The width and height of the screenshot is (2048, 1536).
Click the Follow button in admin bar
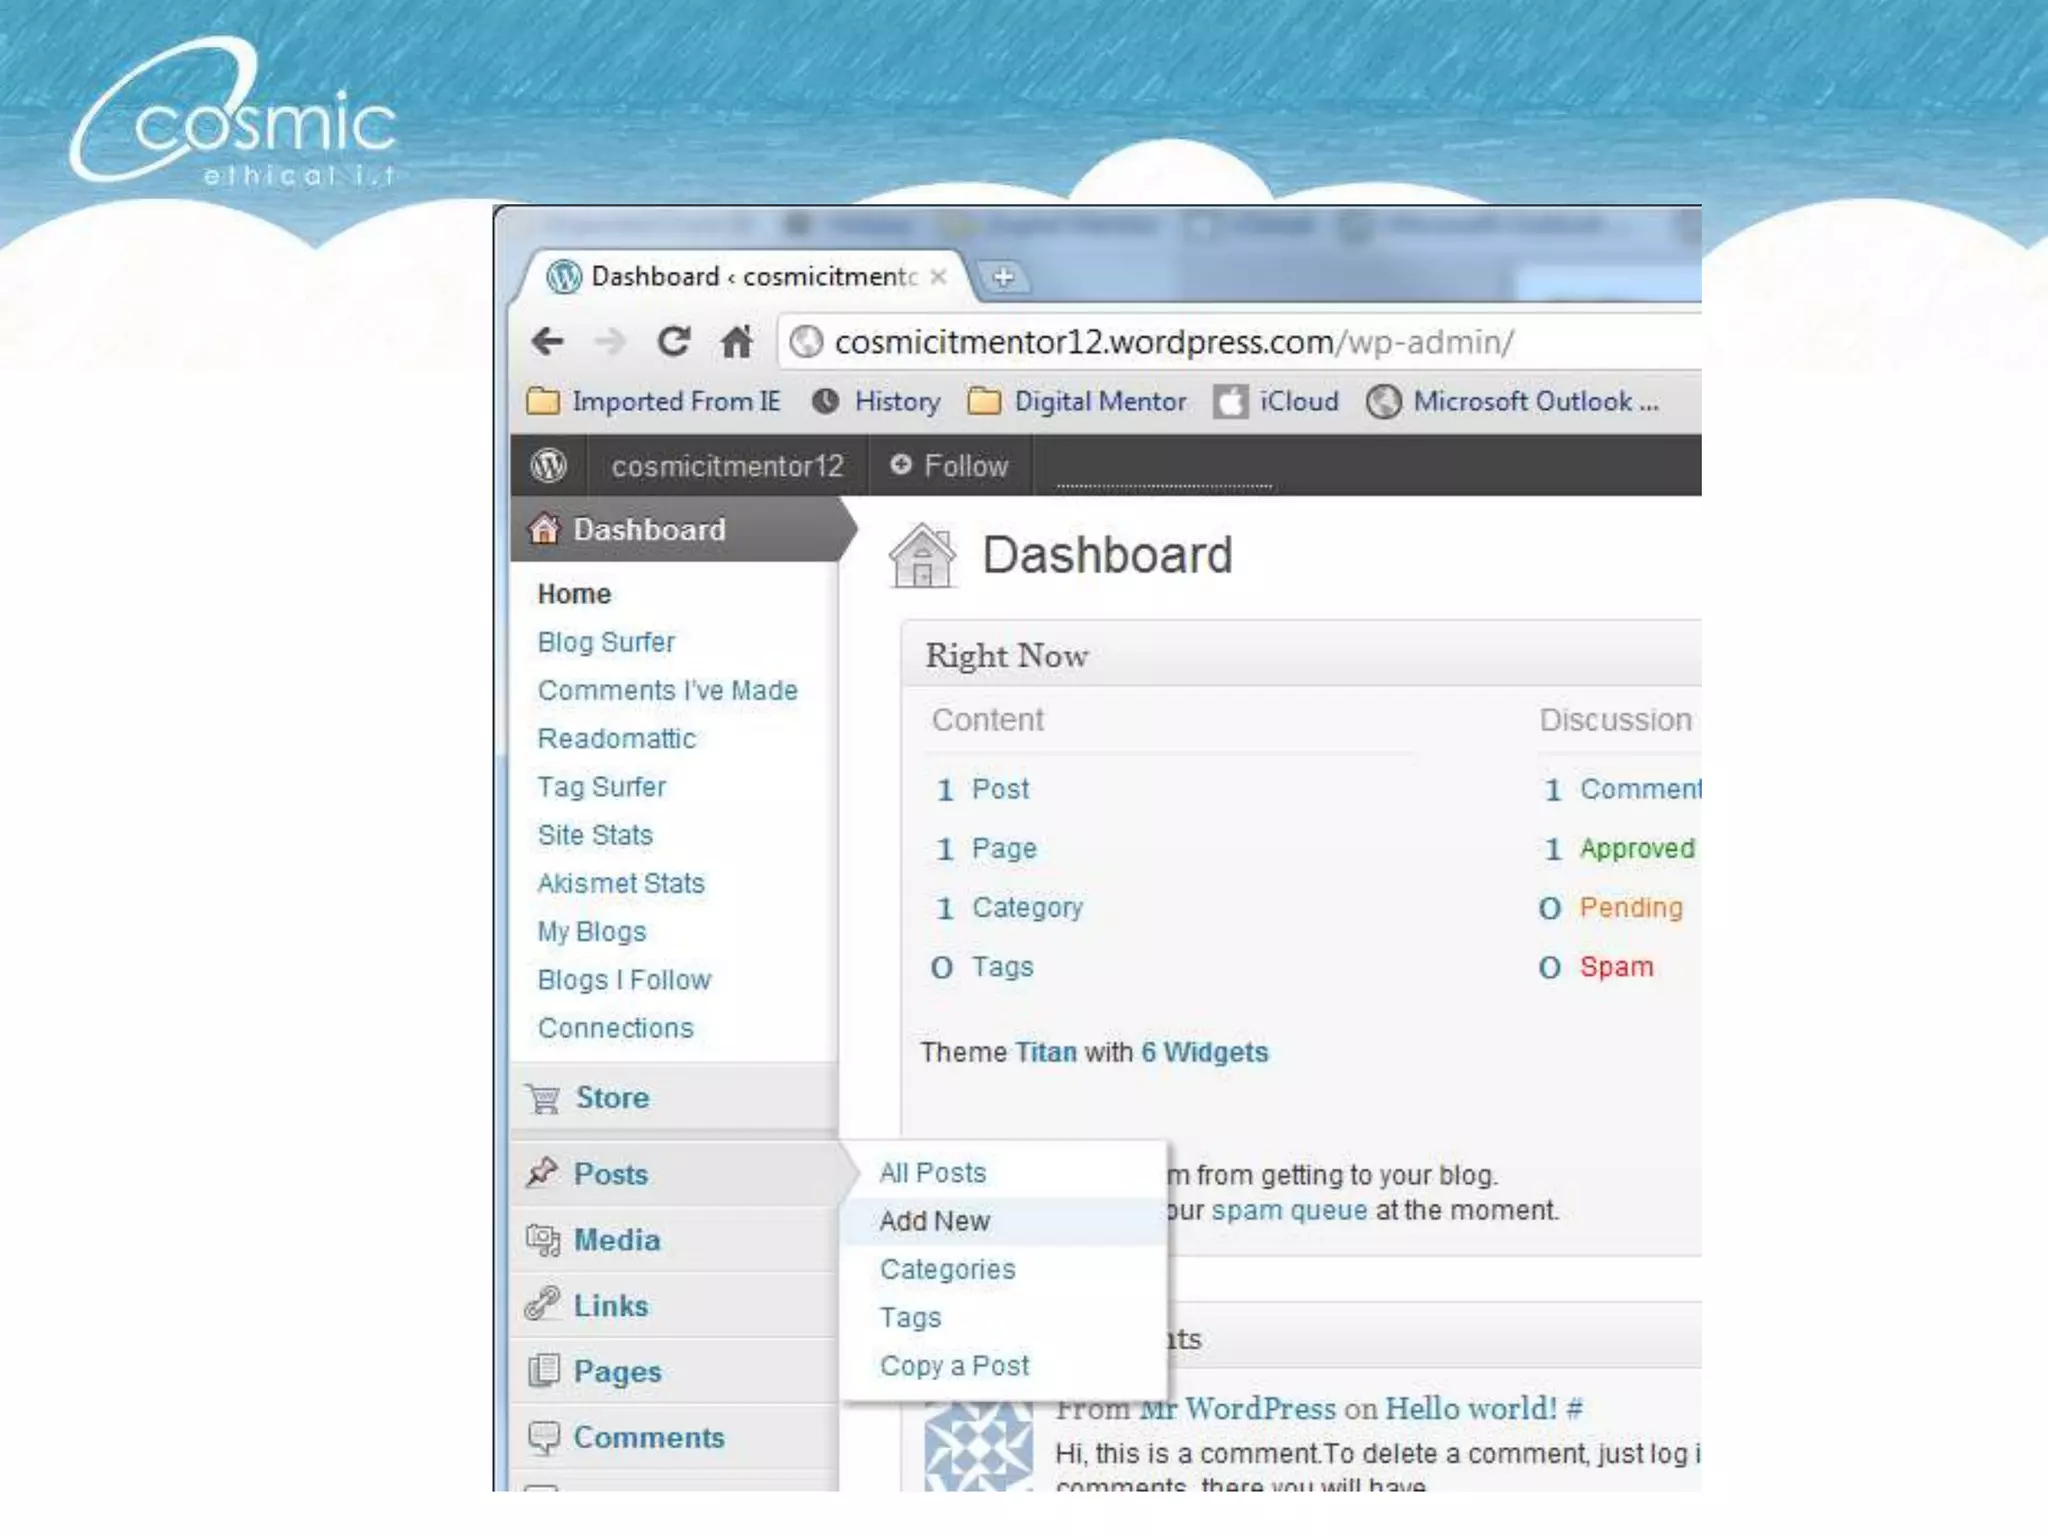coord(950,466)
